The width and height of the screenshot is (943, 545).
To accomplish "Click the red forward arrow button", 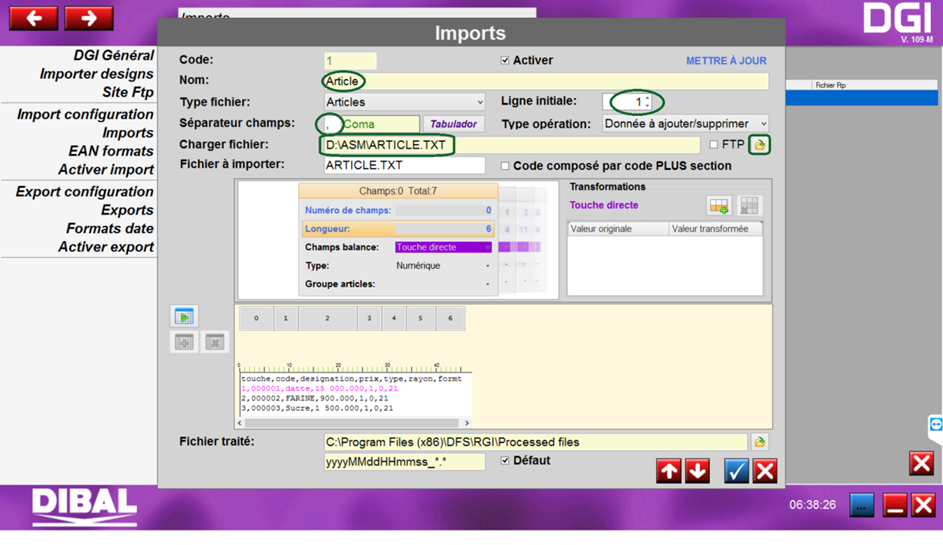I will click(x=88, y=18).
